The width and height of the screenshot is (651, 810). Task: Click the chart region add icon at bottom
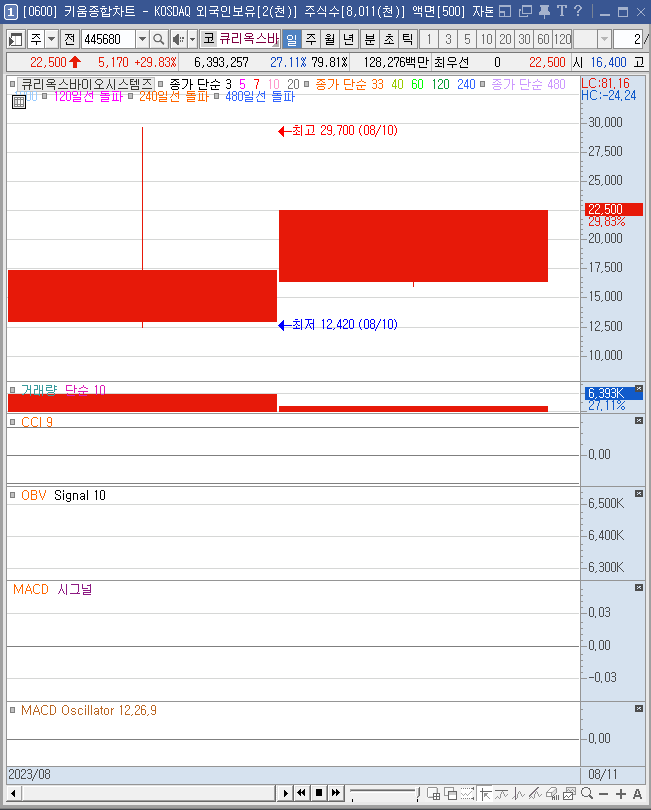point(434,793)
